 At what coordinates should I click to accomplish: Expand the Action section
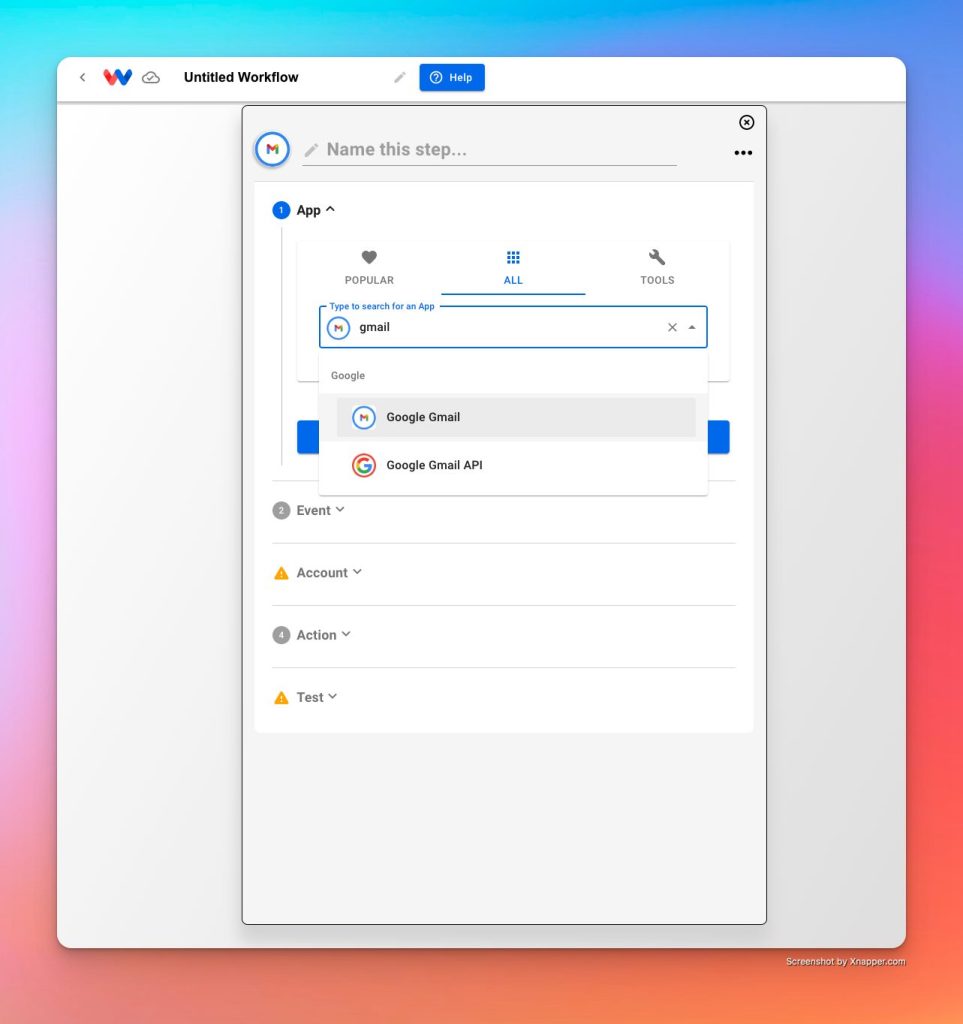click(324, 635)
